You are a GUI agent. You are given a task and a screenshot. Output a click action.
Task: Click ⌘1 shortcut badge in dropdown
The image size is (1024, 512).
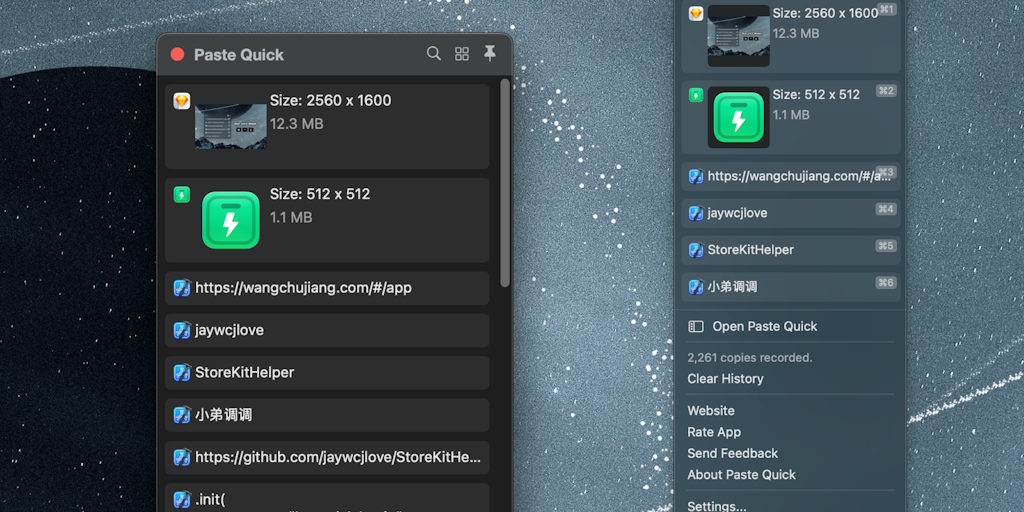click(886, 9)
